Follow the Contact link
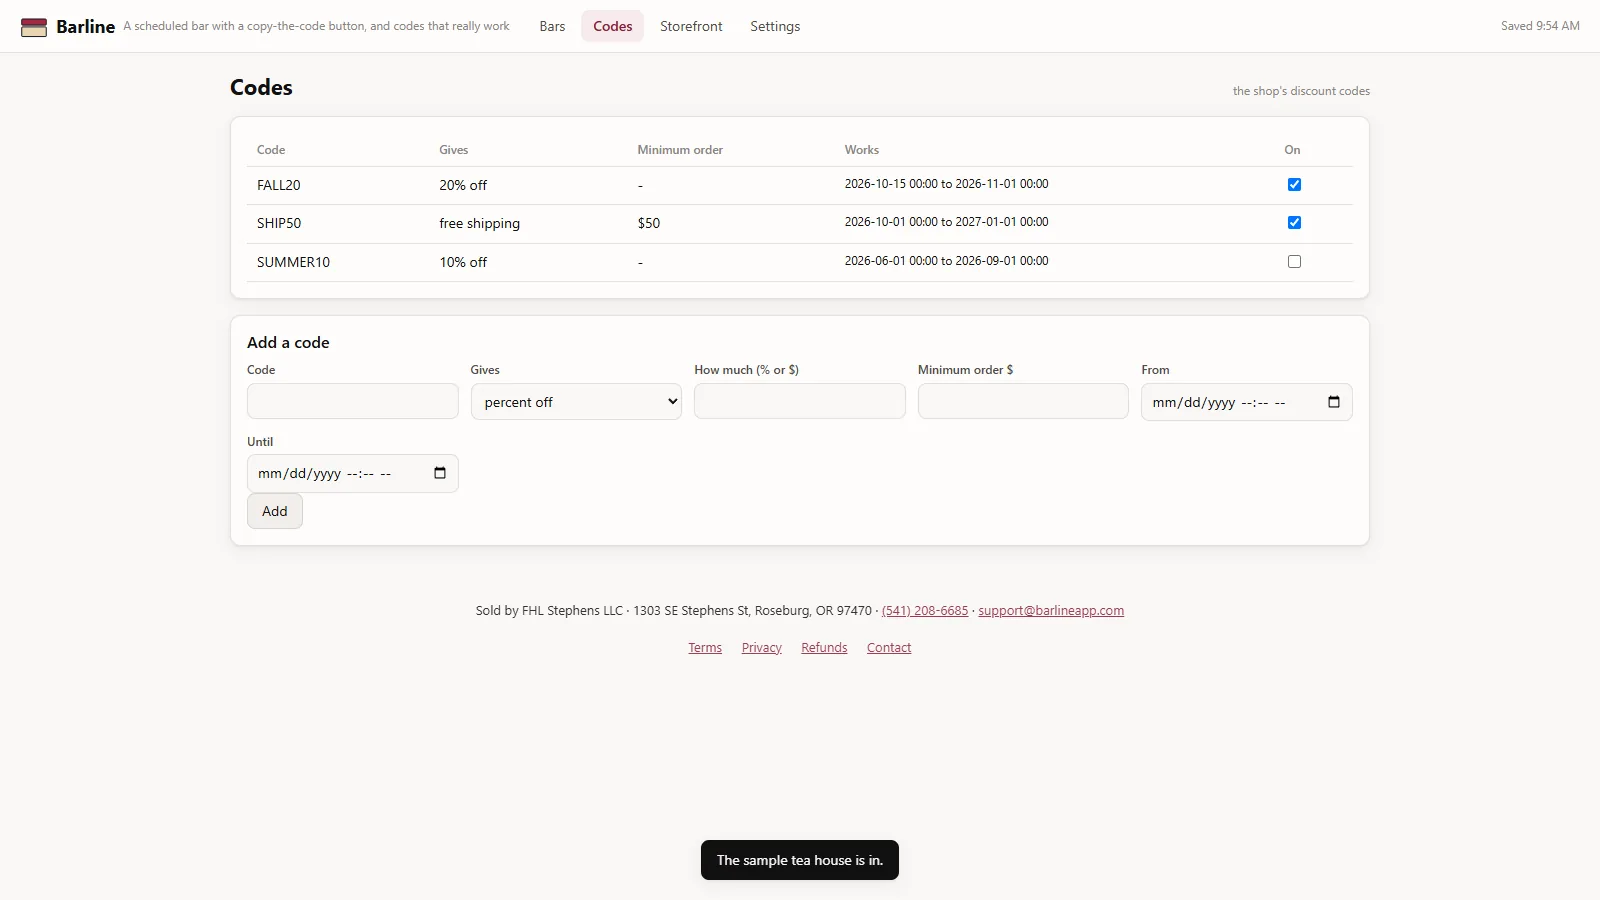Viewport: 1600px width, 900px height. click(x=889, y=648)
